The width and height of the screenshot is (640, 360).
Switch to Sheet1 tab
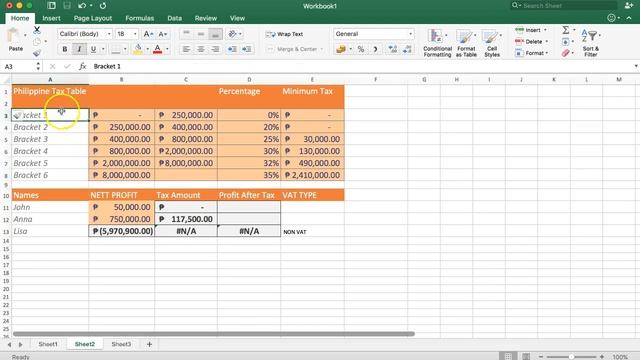[x=48, y=344]
